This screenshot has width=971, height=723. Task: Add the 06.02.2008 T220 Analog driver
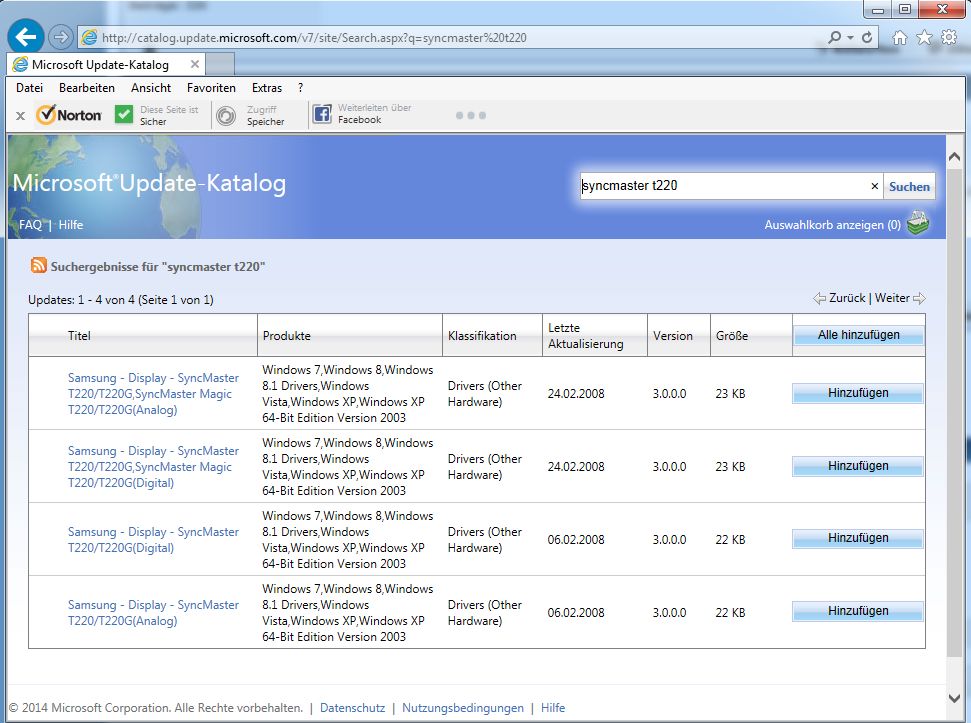pyautogui.click(x=858, y=611)
